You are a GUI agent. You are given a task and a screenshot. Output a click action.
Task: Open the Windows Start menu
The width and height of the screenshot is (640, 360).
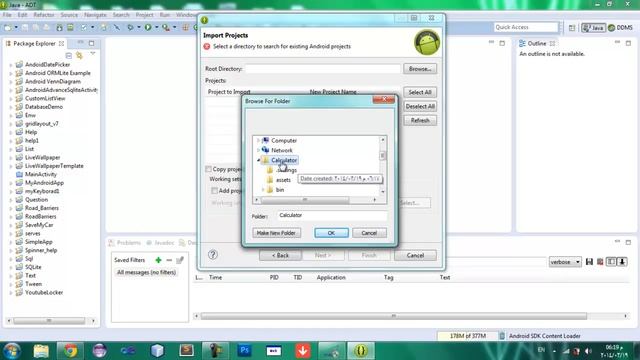click(x=12, y=351)
